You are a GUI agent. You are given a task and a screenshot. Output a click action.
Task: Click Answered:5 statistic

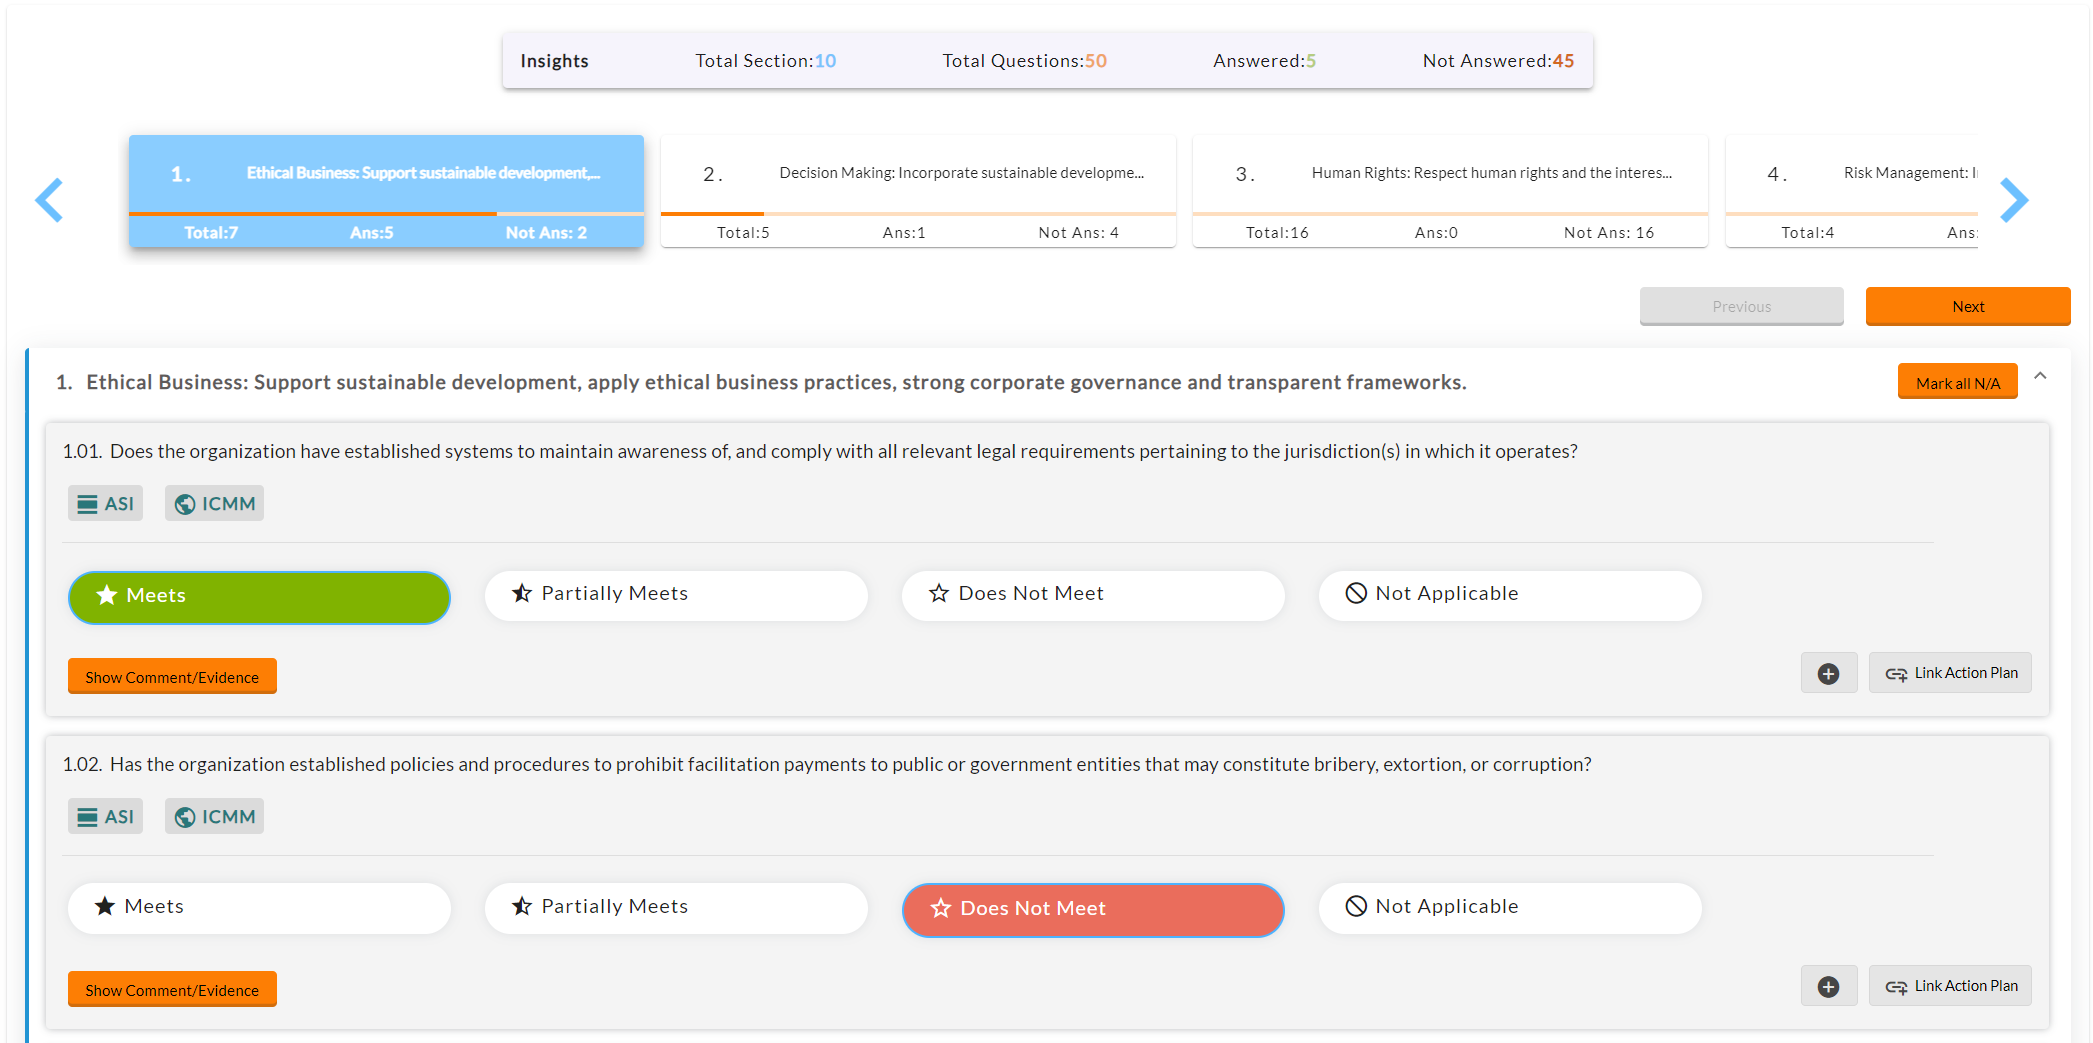click(x=1264, y=61)
